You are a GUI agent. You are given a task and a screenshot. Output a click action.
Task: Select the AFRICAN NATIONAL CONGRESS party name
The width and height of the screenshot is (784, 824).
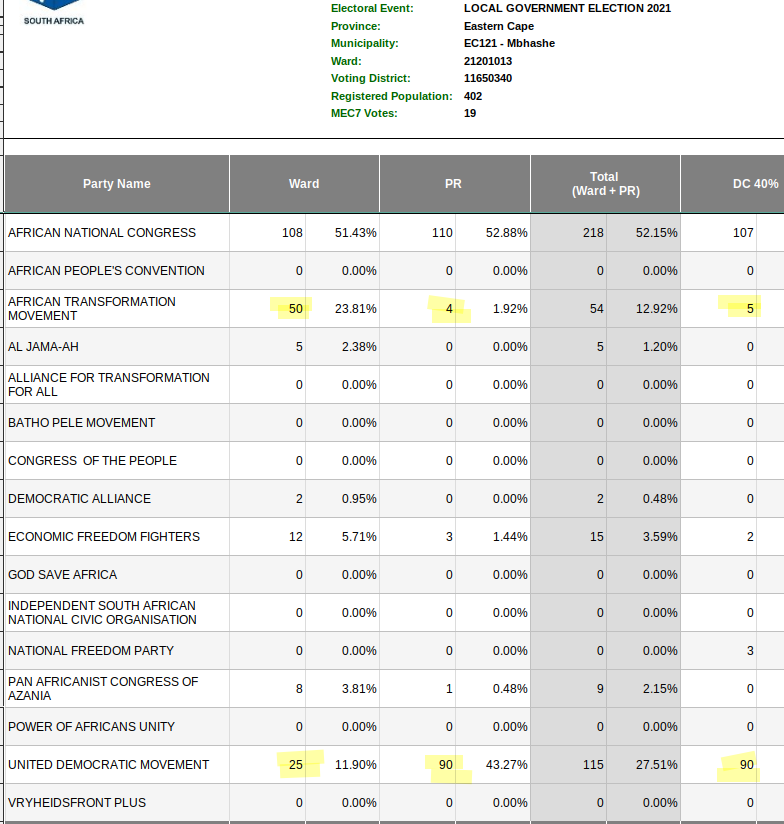click(x=102, y=233)
